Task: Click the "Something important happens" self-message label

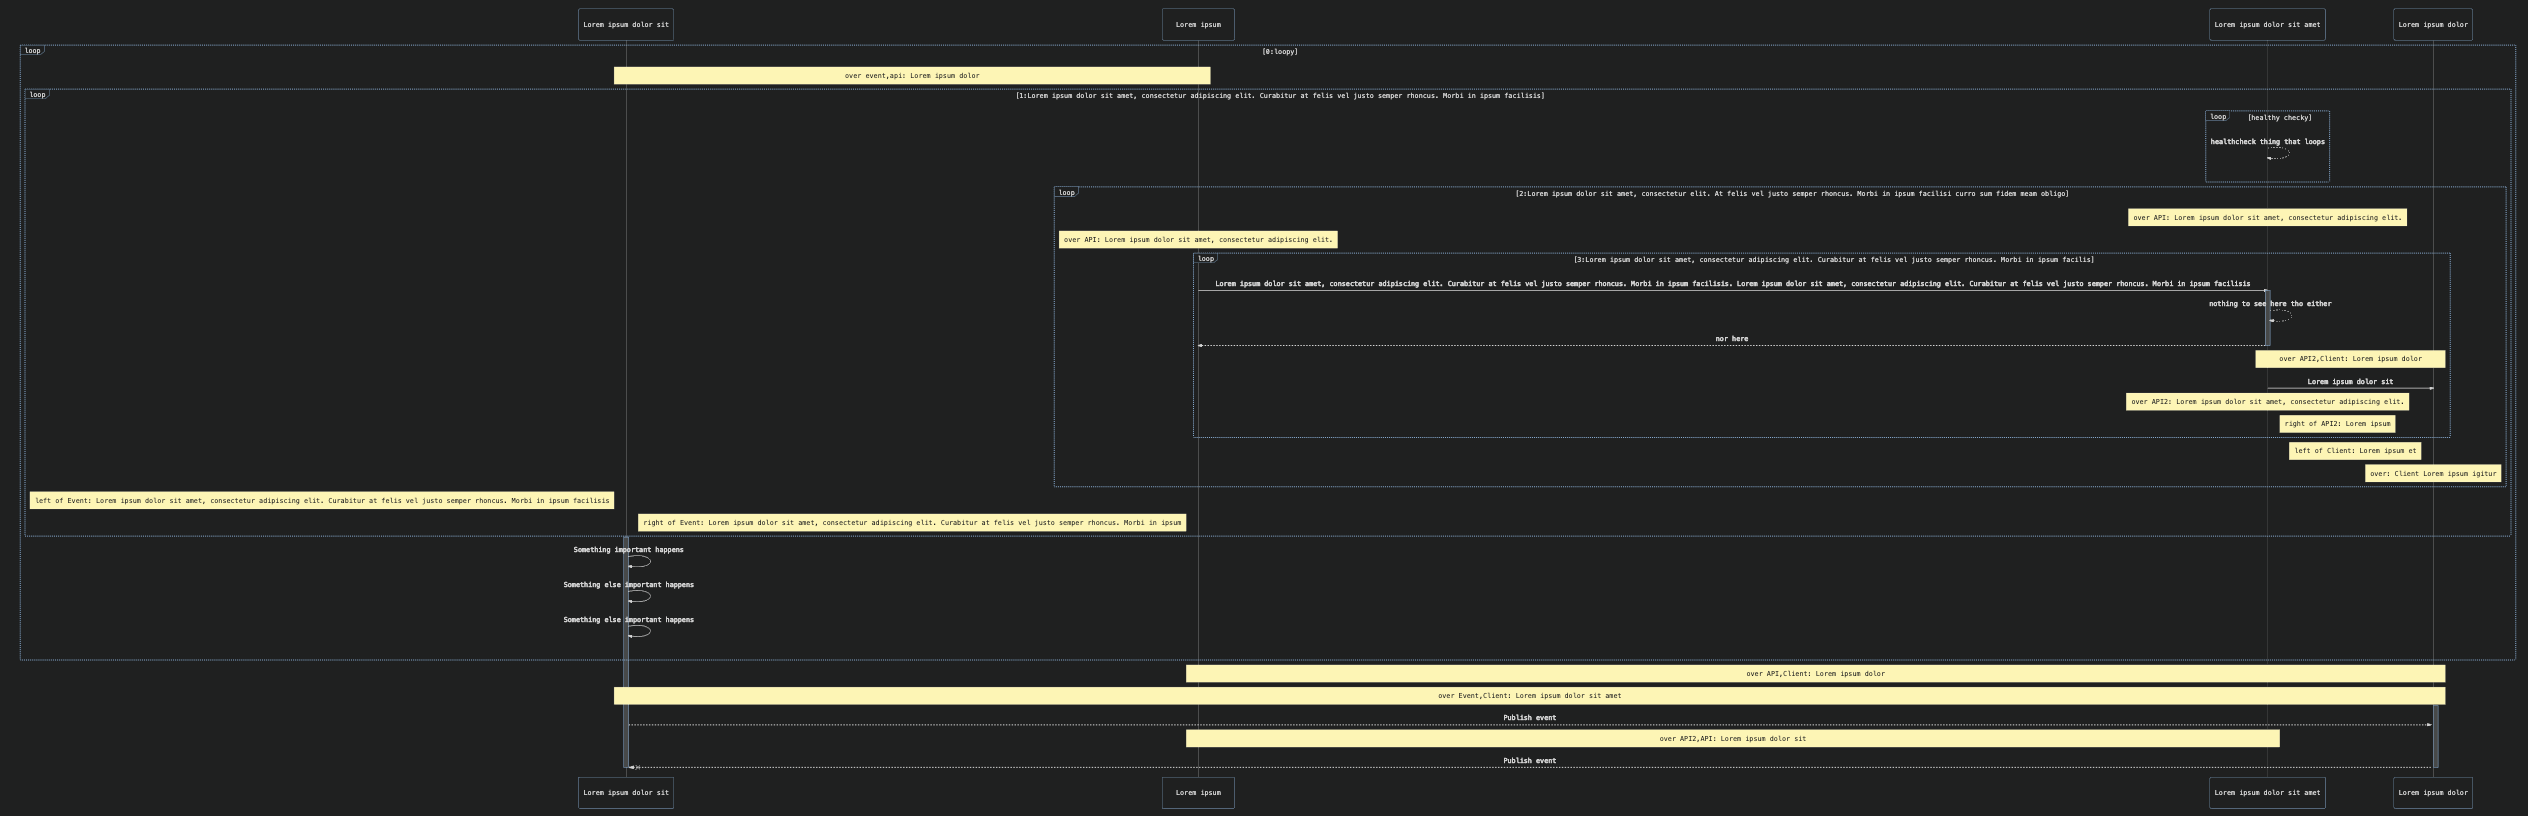Action: coord(628,550)
